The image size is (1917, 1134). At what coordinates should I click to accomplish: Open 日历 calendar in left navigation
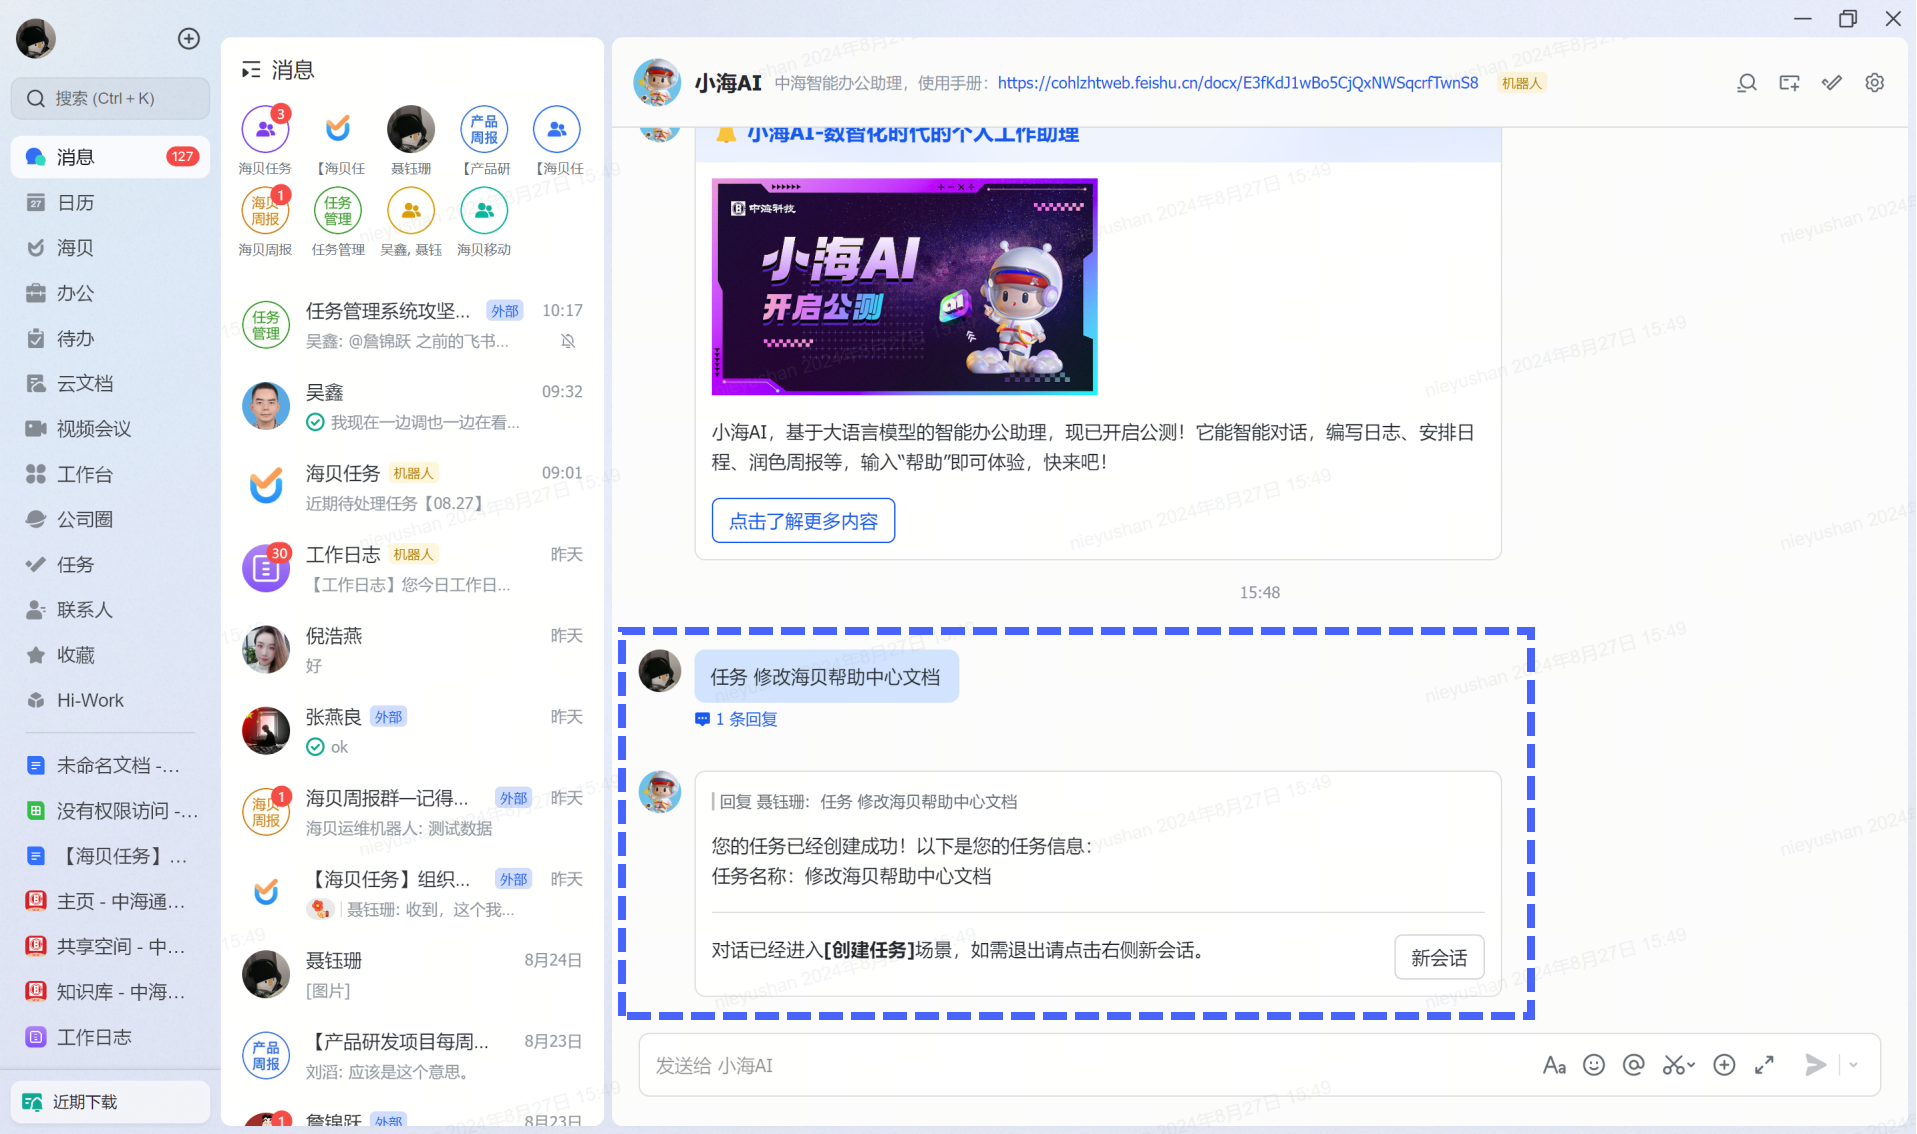110,202
